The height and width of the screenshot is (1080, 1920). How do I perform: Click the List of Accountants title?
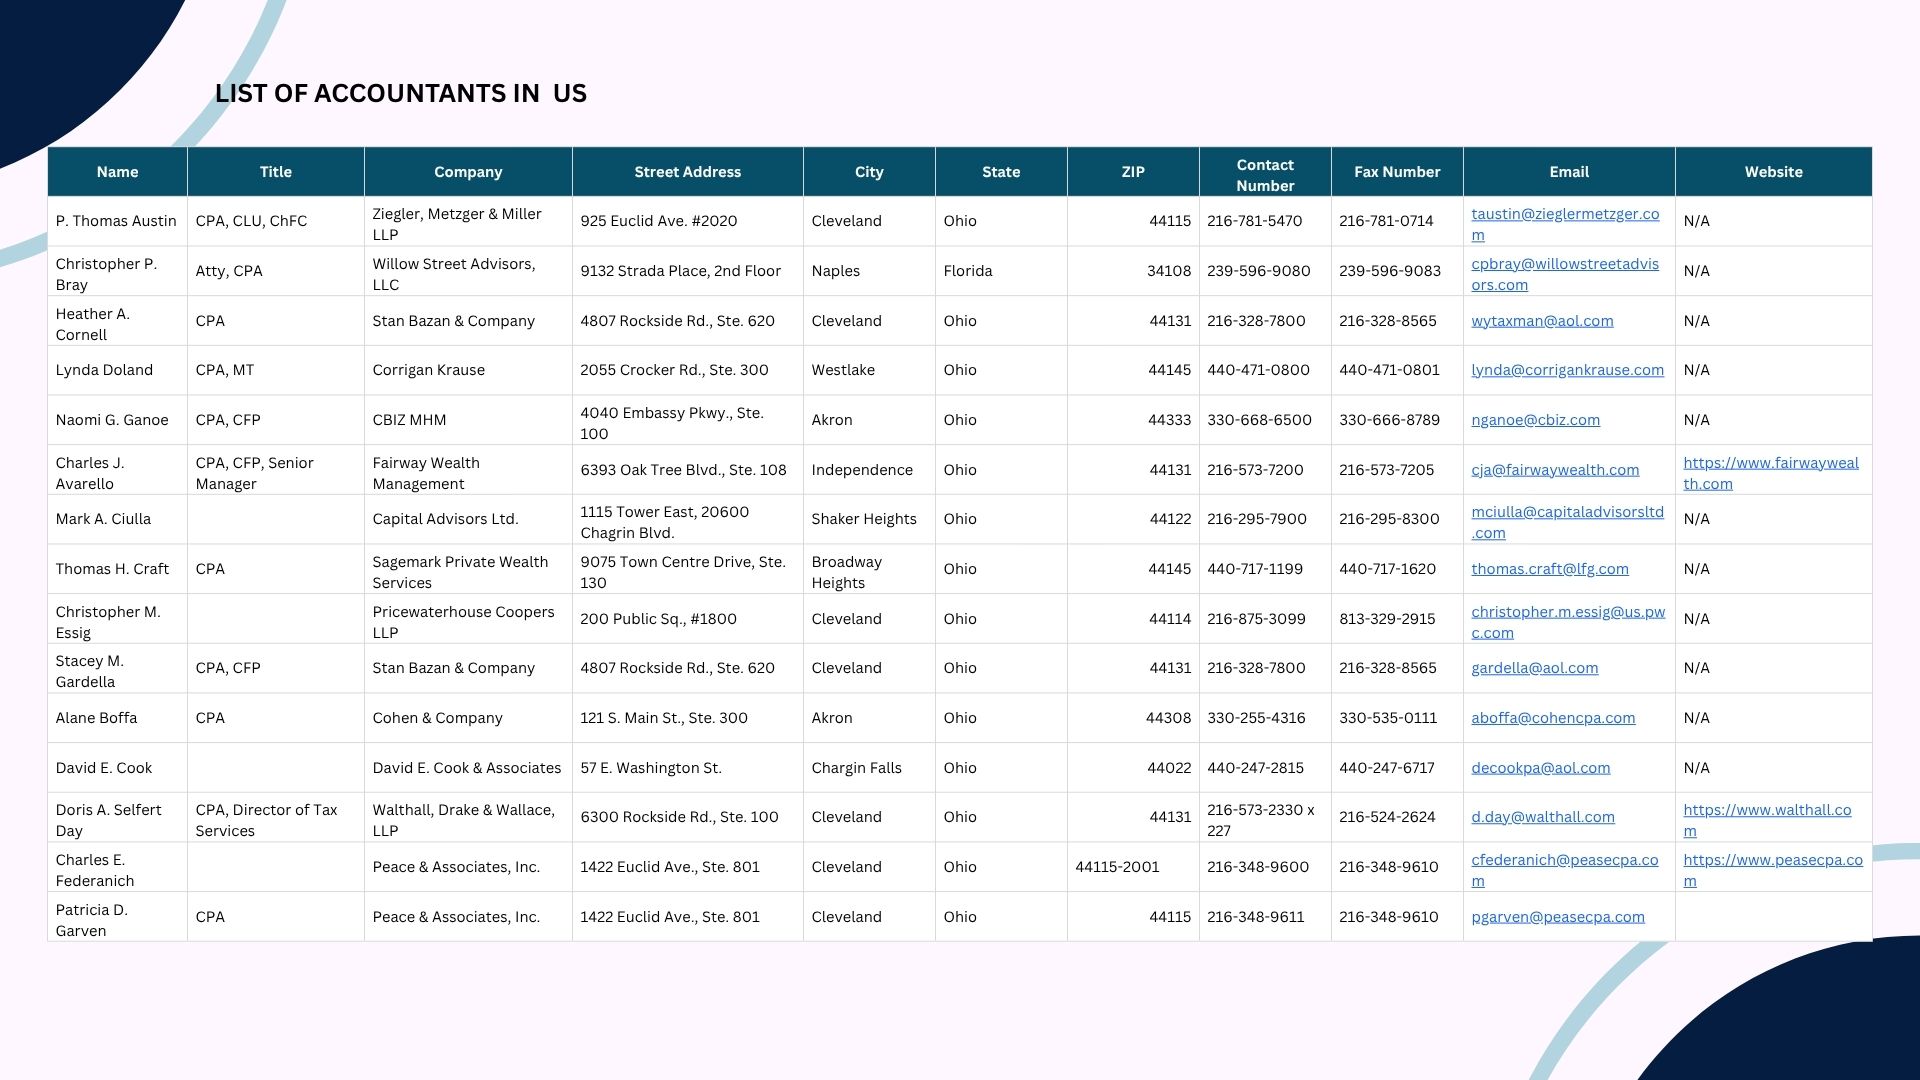click(x=400, y=93)
